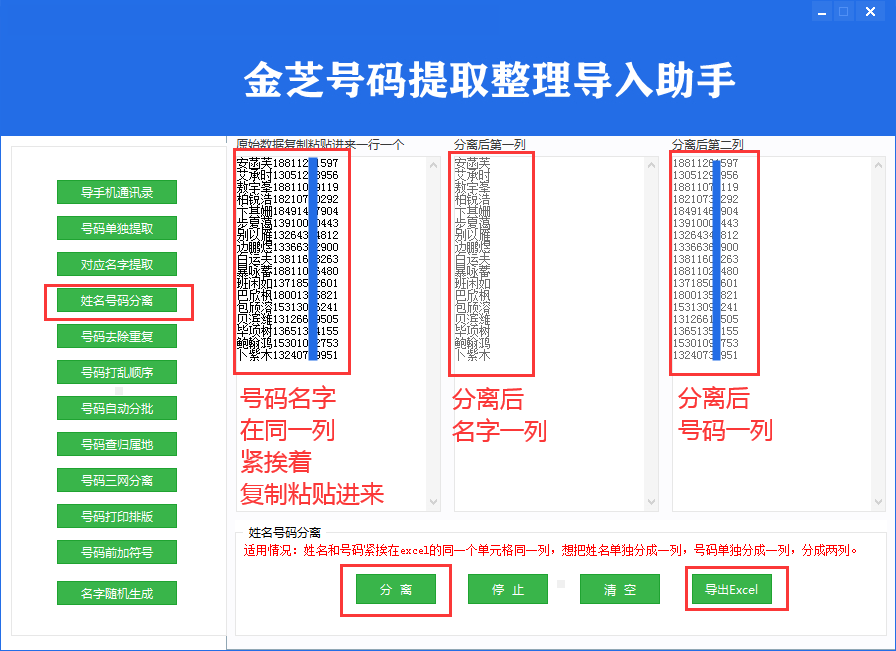Select the 导手机通讯录 function button
The width and height of the screenshot is (896, 651).
(116, 192)
